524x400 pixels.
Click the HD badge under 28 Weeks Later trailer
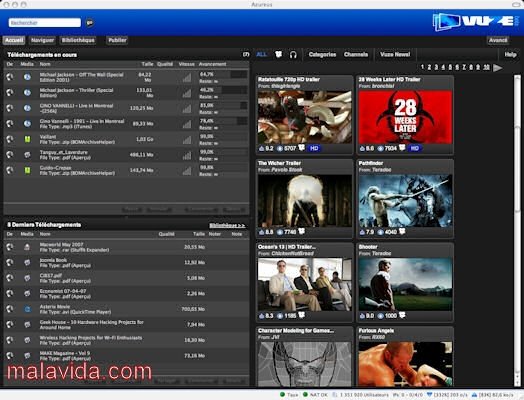(x=414, y=148)
